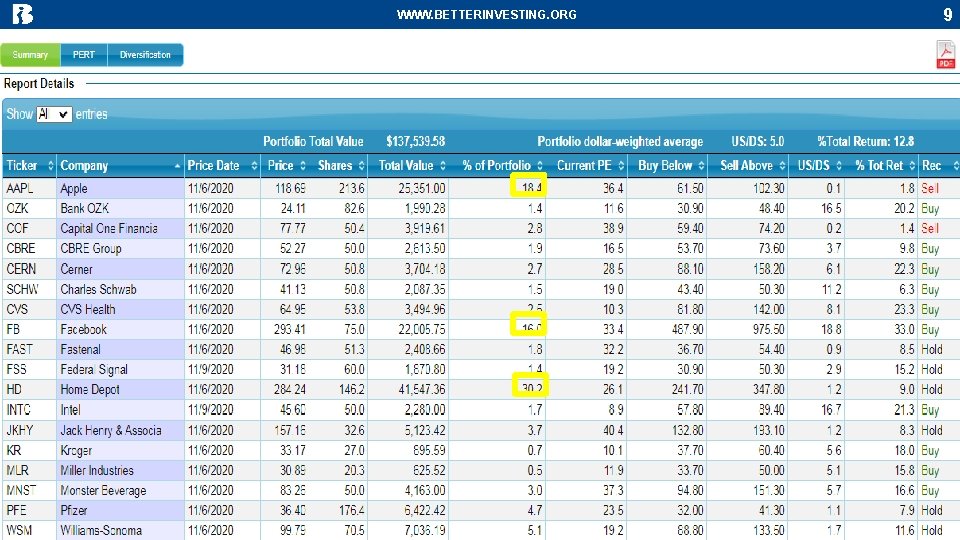
Task: Click the %Total Return: 12.8 summary
Action: coord(865,141)
